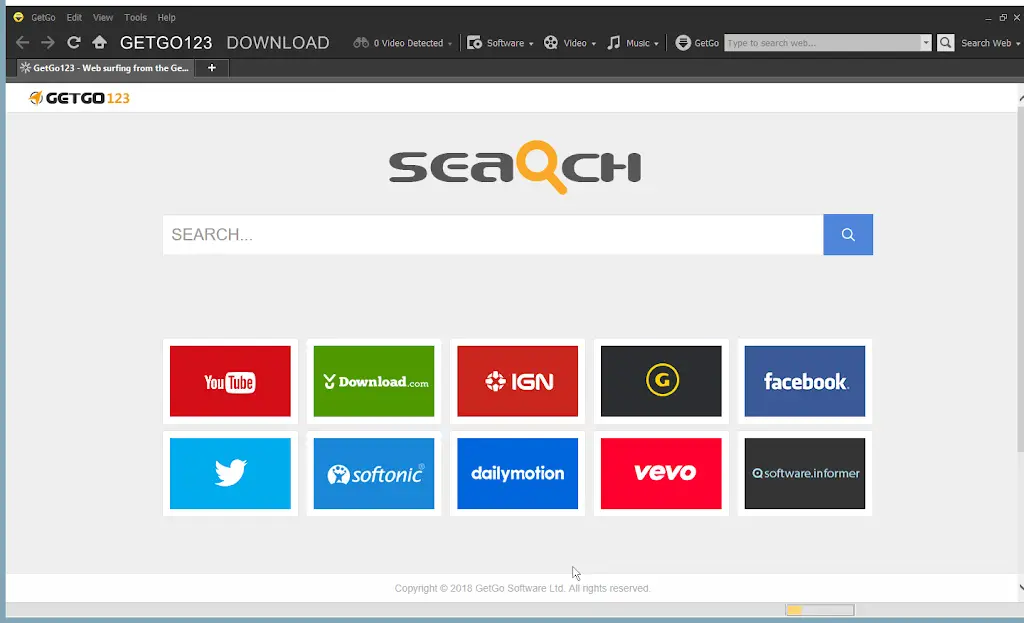Click the blue search button
1024x623 pixels.
(x=848, y=234)
